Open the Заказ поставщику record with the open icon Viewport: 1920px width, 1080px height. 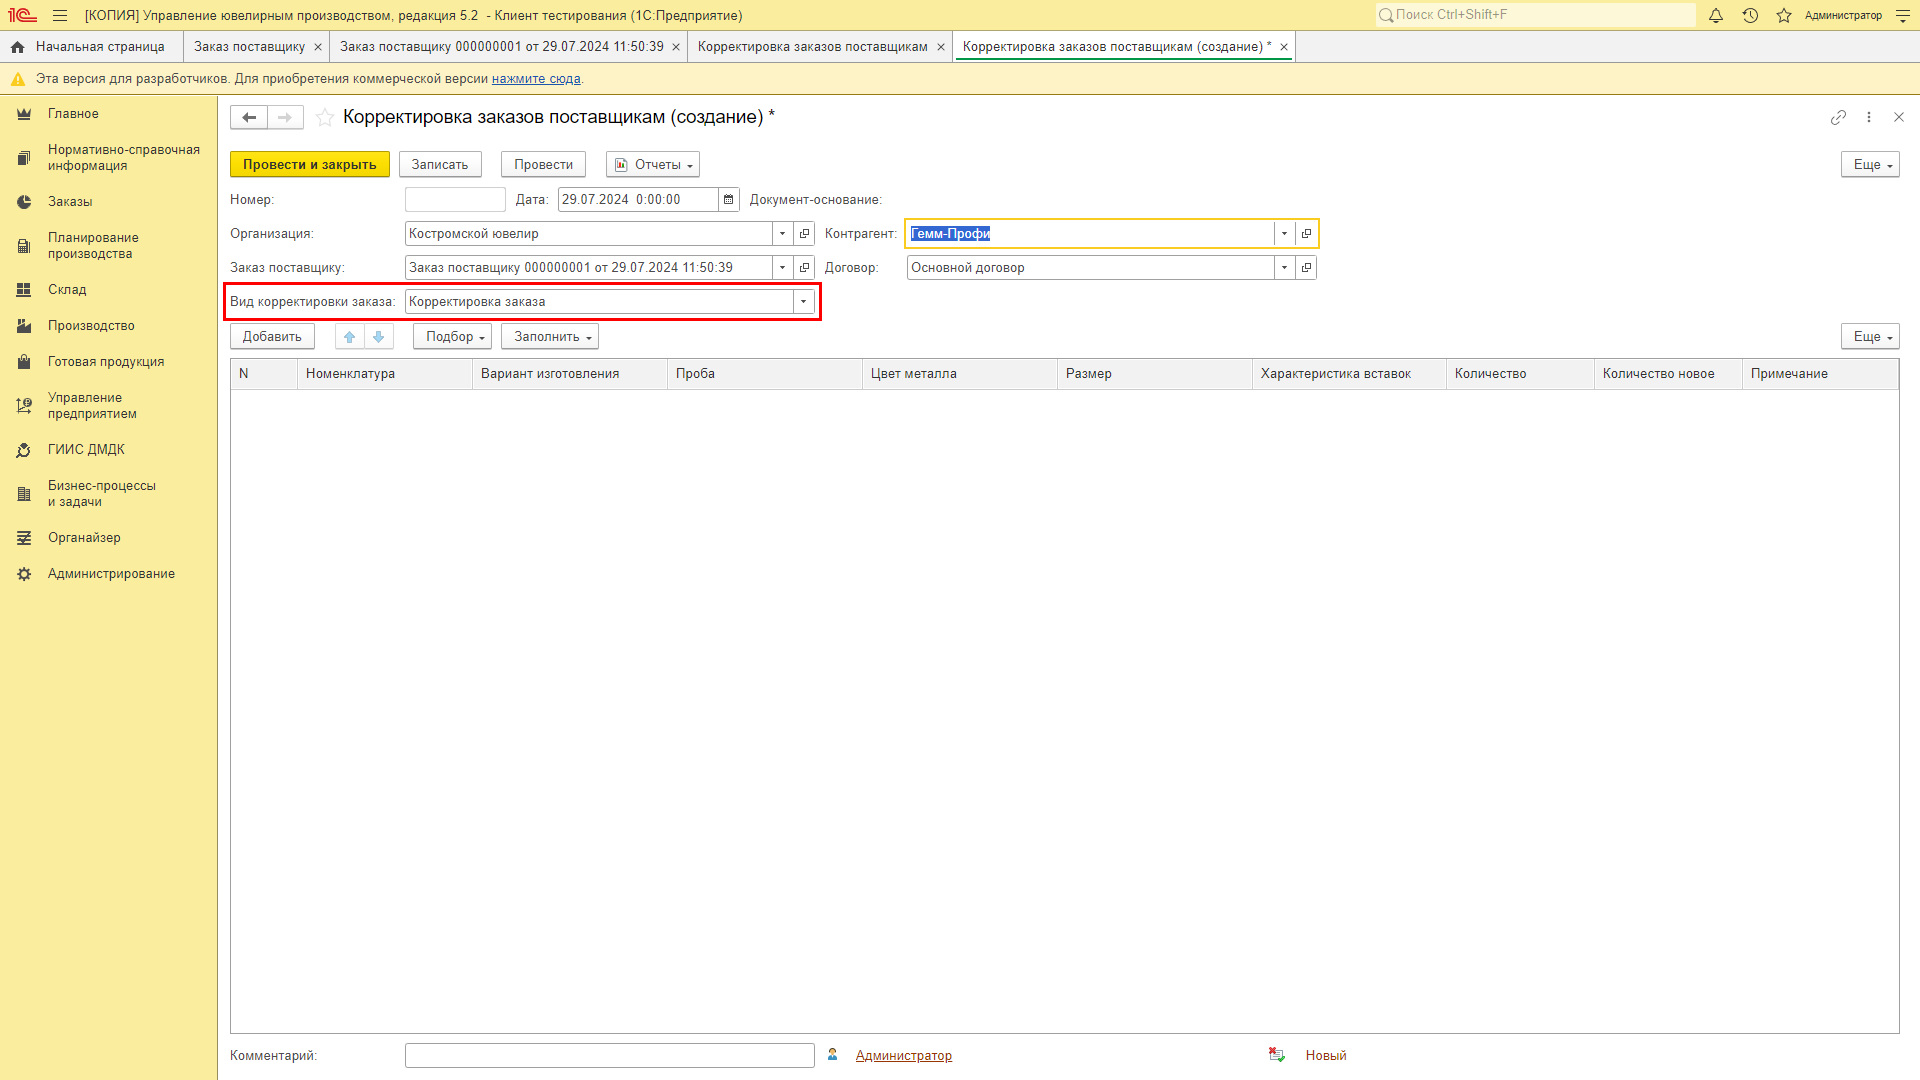coord(805,267)
